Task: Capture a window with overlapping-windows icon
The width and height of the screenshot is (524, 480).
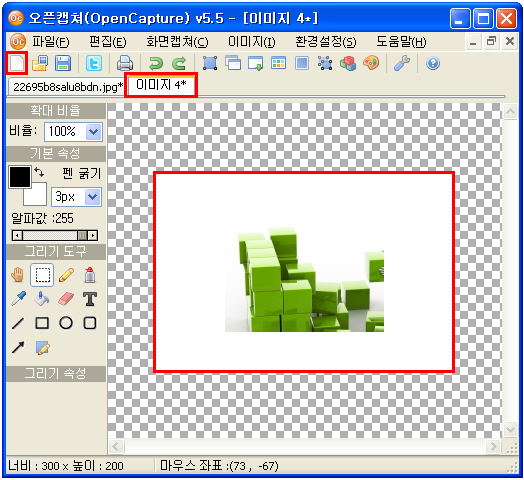Action: pyautogui.click(x=233, y=63)
